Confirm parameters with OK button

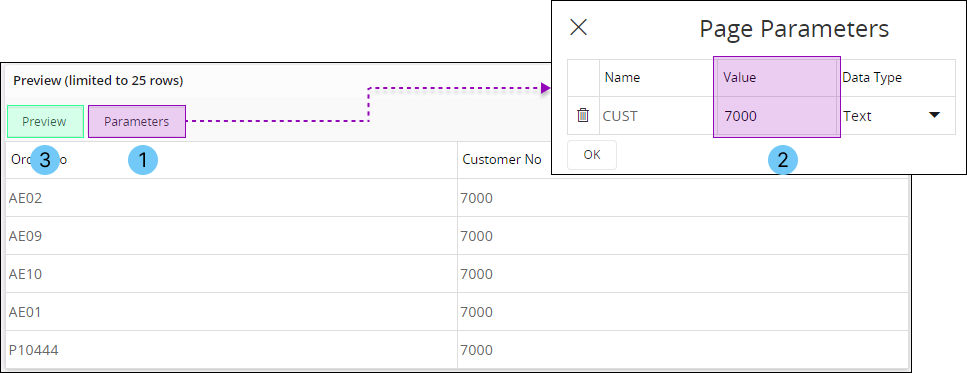tap(592, 155)
